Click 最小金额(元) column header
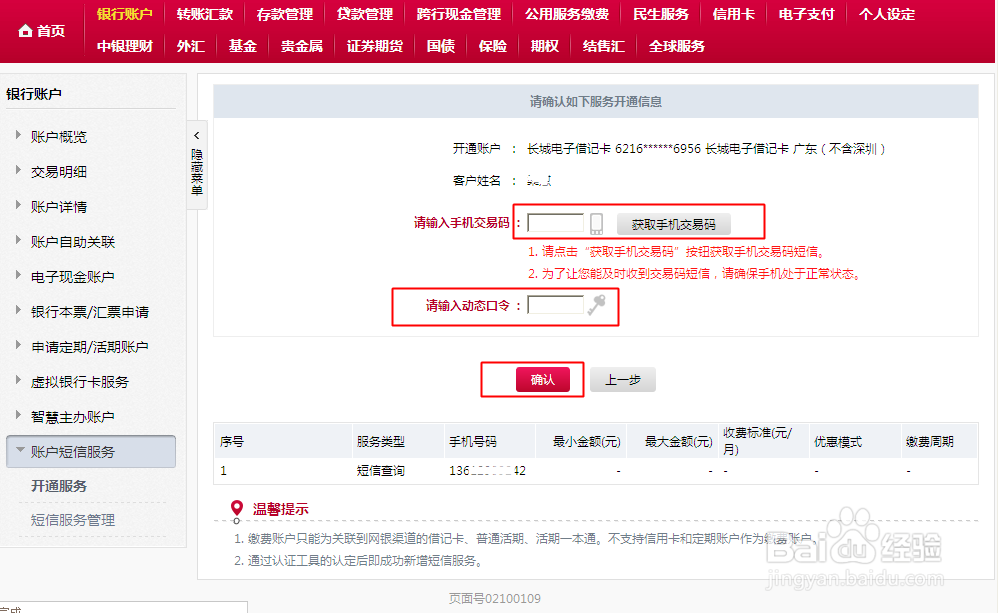The image size is (998, 613). click(x=586, y=442)
